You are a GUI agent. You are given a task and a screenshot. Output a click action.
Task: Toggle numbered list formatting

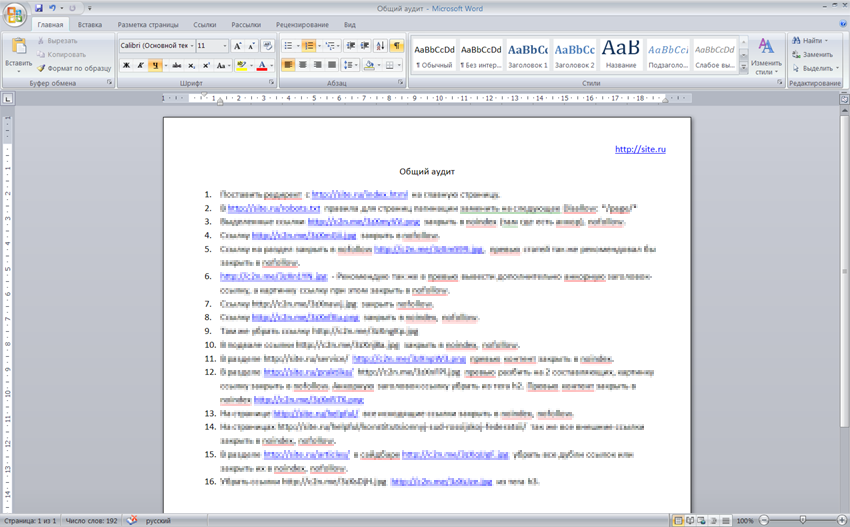click(x=308, y=46)
